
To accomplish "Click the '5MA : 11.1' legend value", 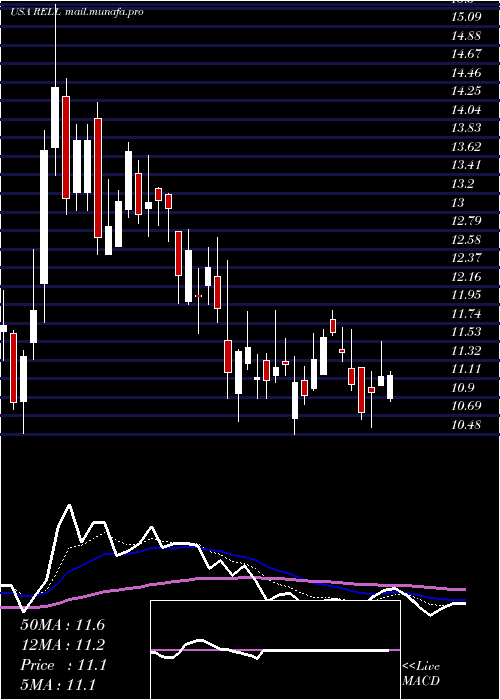I will click(x=58, y=685).
